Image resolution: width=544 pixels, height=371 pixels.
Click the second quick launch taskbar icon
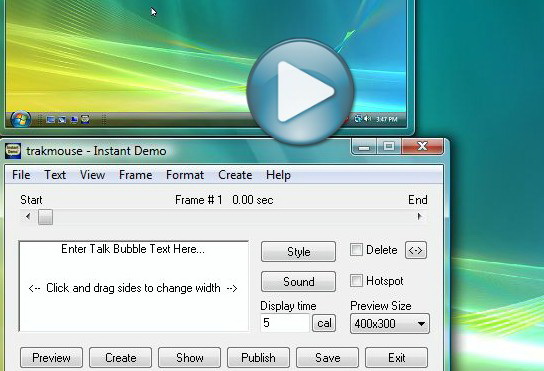[x=62, y=120]
